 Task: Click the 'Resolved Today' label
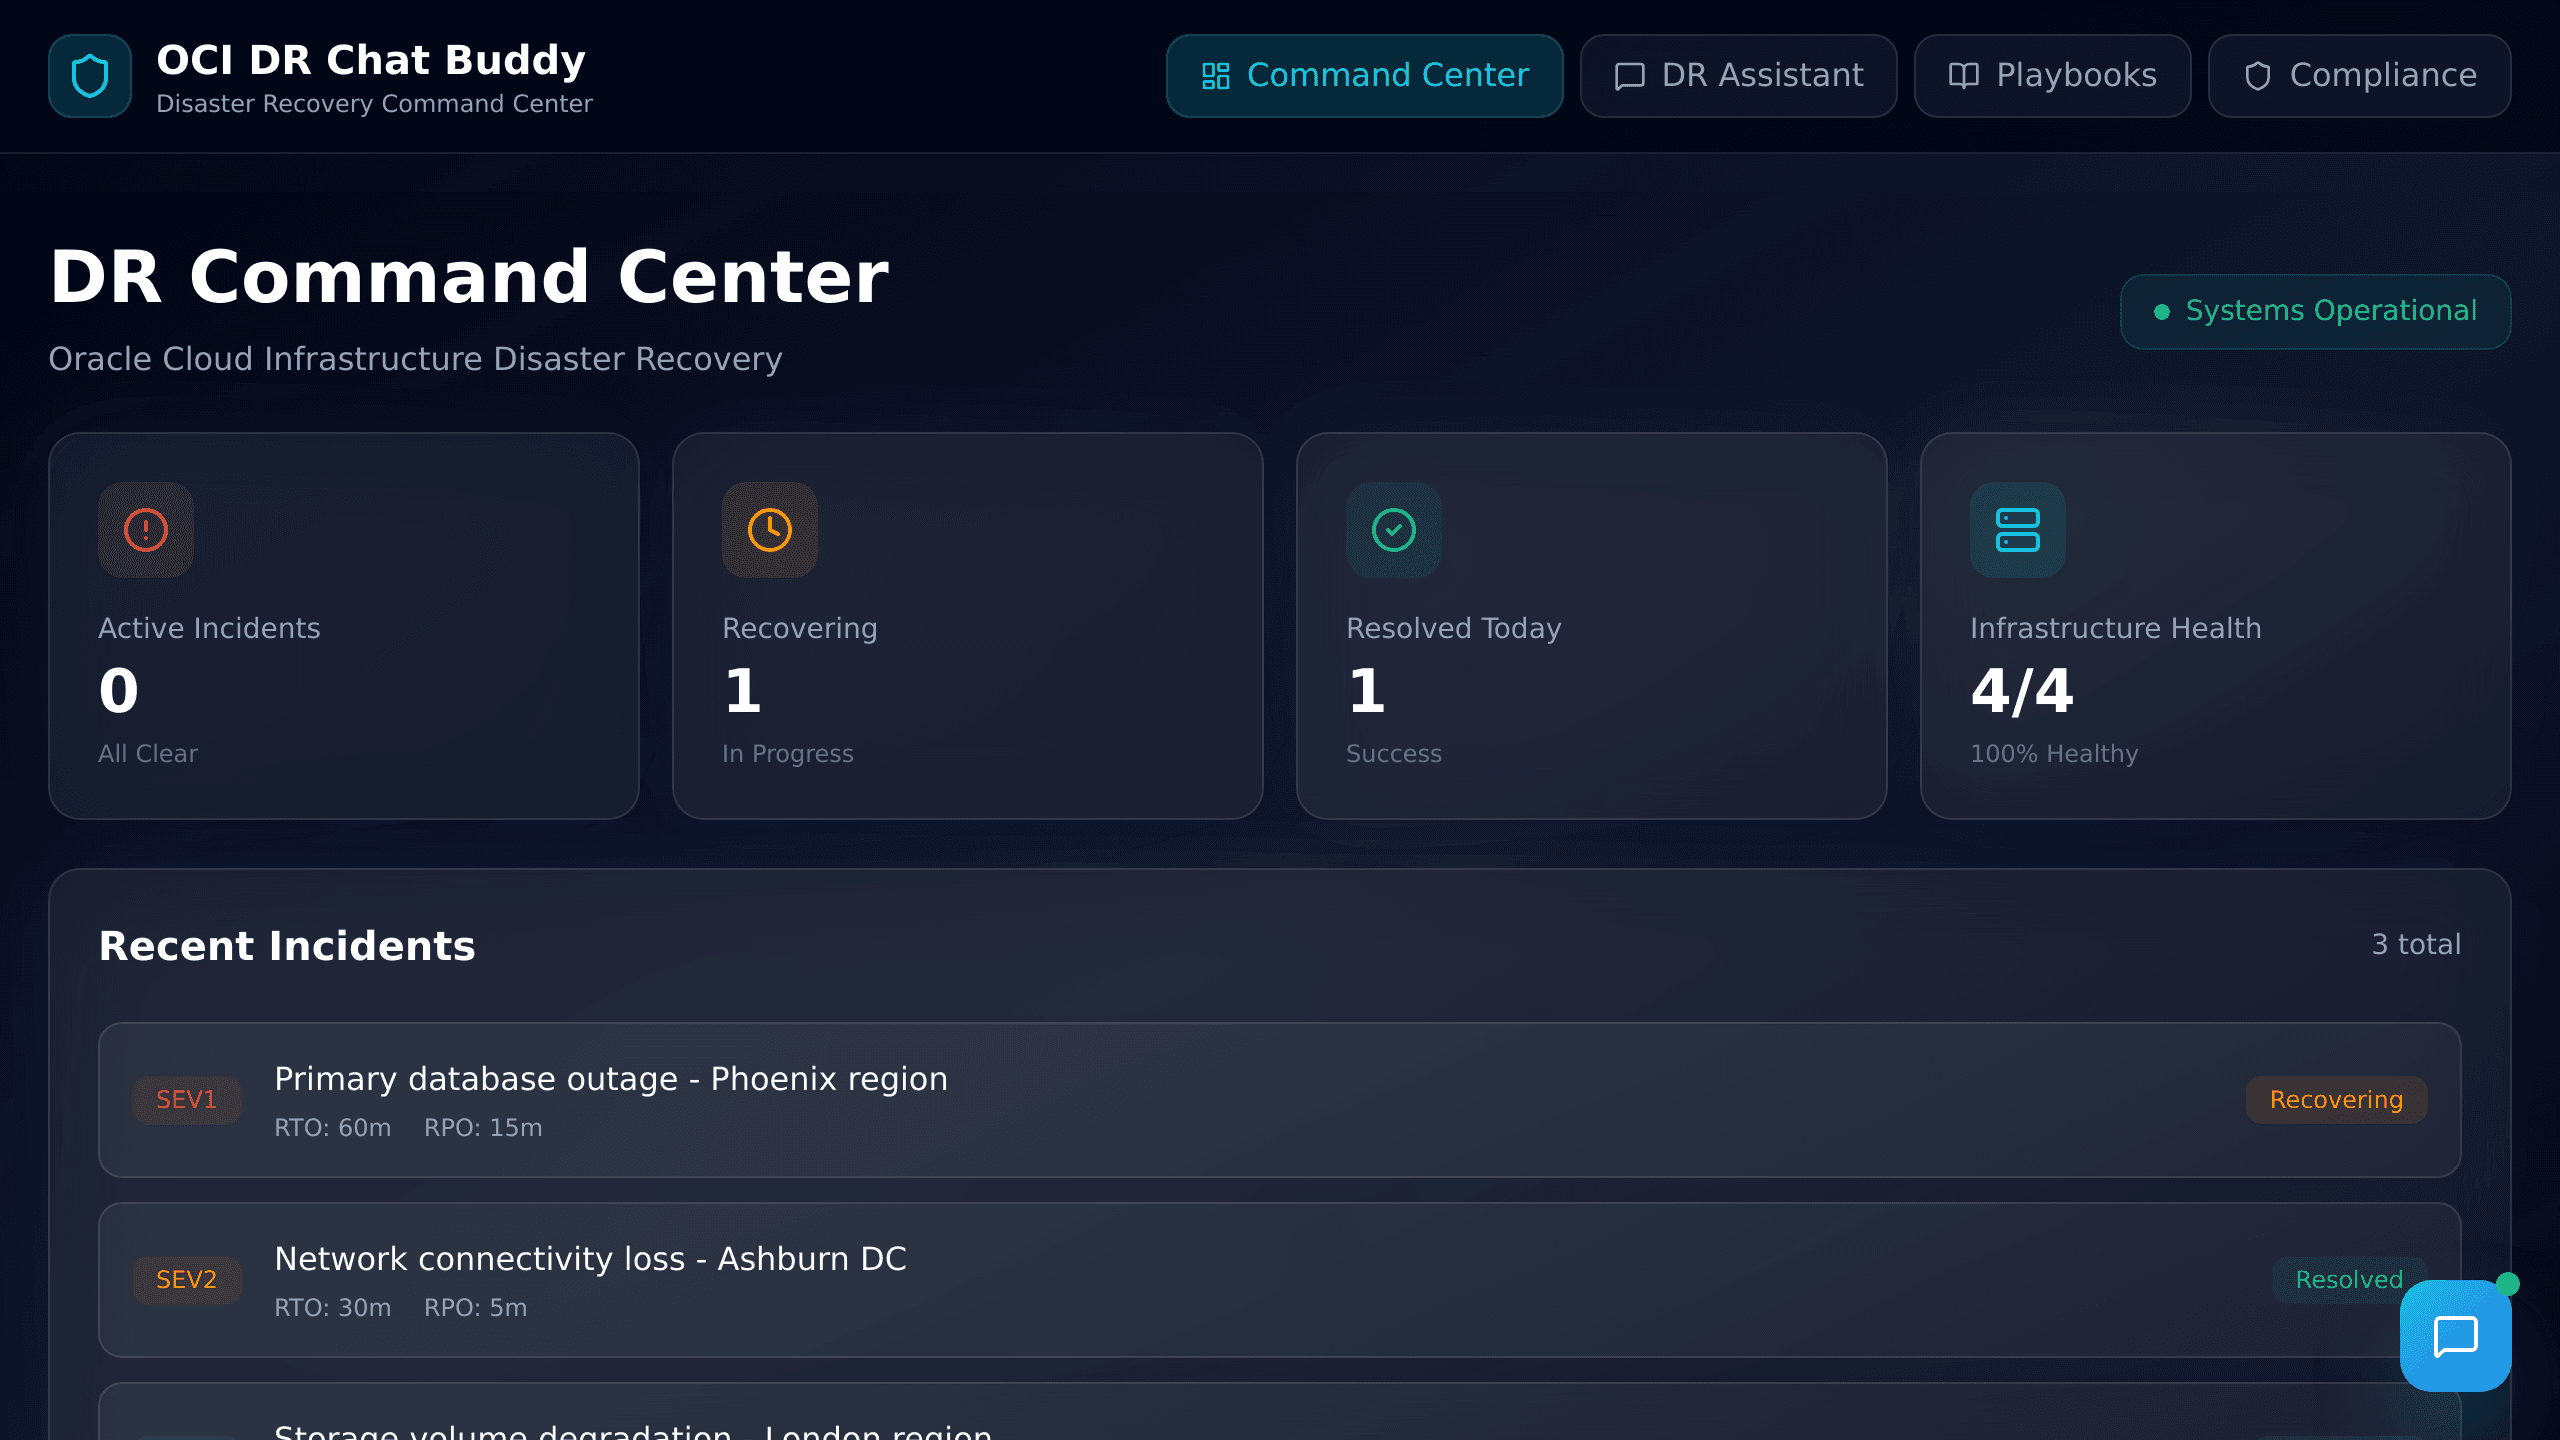click(x=1454, y=628)
